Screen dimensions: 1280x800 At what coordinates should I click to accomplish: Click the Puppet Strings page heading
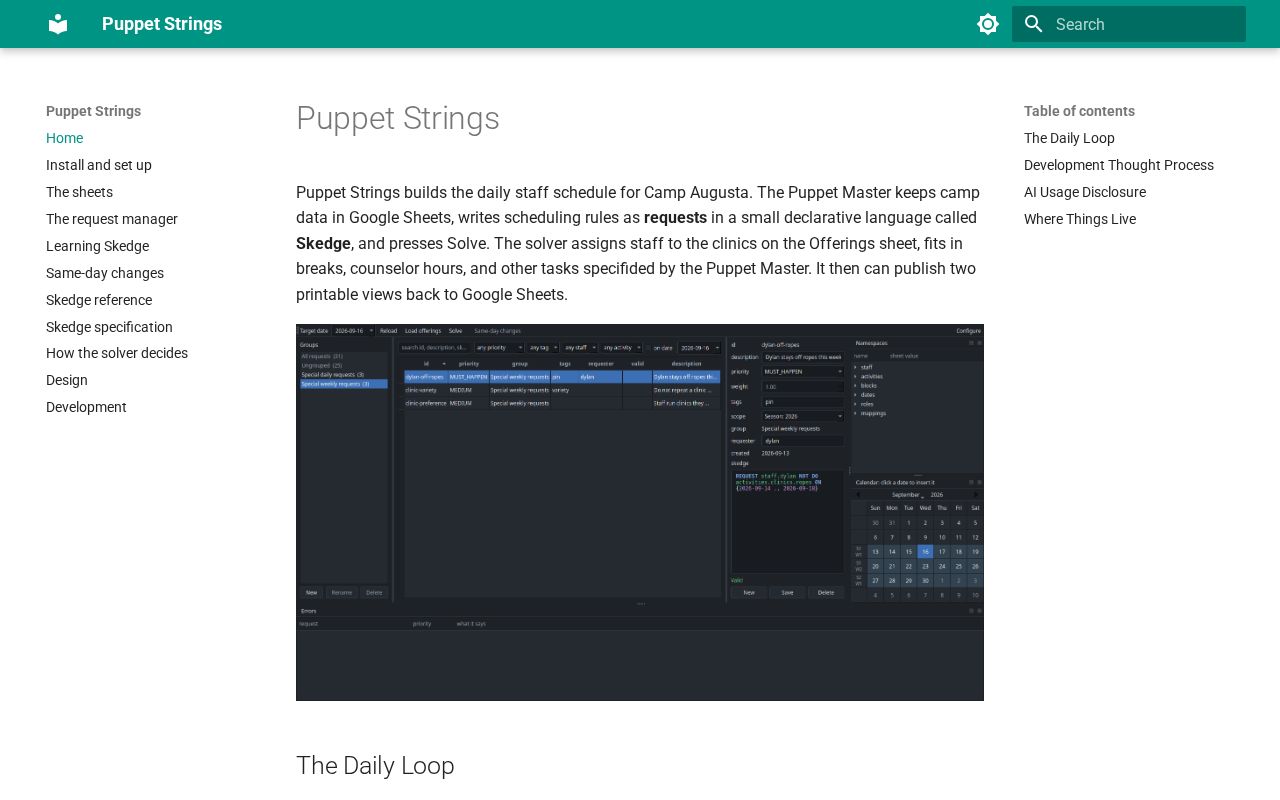(398, 119)
